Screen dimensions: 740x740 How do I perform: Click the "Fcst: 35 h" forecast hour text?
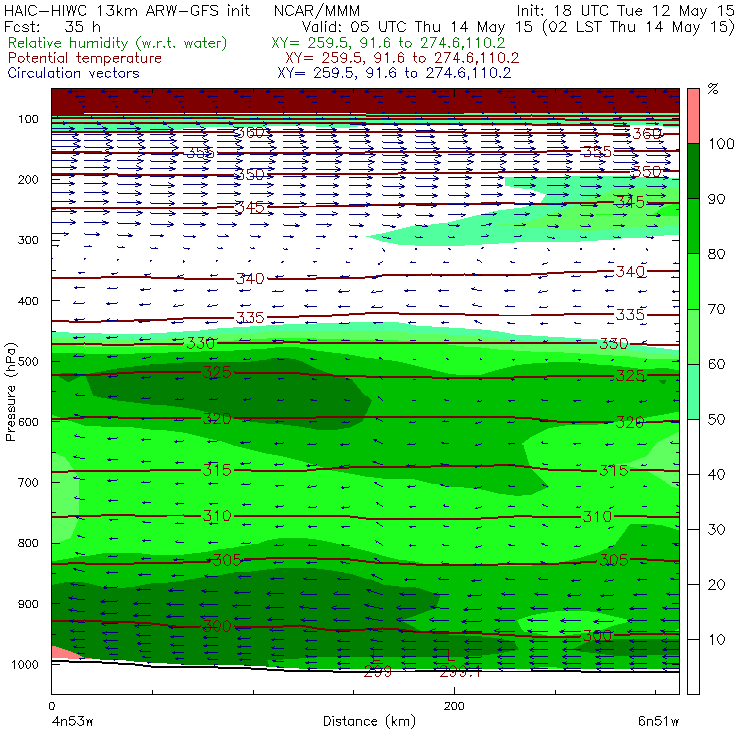pyautogui.click(x=52, y=27)
